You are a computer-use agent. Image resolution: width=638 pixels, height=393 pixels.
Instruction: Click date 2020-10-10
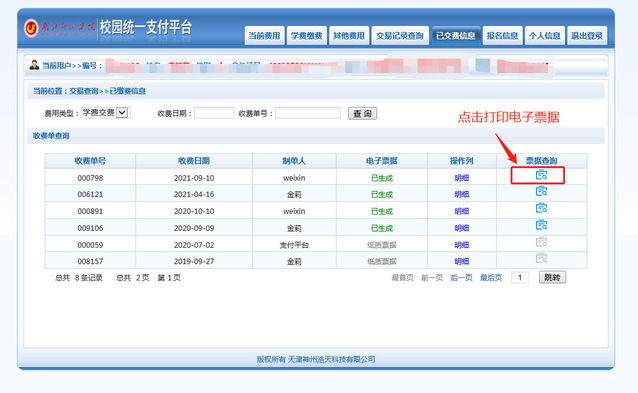click(x=194, y=211)
